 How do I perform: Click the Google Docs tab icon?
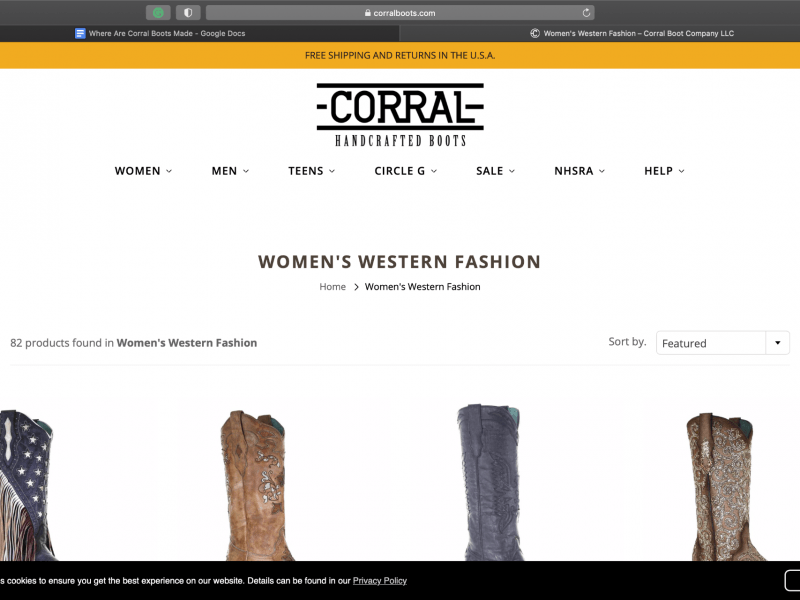click(x=80, y=33)
